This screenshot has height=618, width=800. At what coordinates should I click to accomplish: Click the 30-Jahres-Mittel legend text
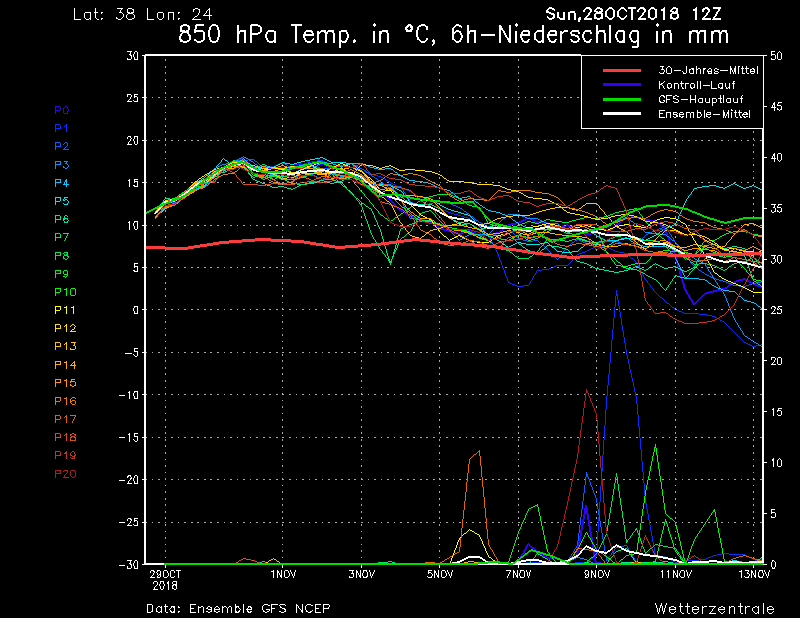tap(708, 71)
